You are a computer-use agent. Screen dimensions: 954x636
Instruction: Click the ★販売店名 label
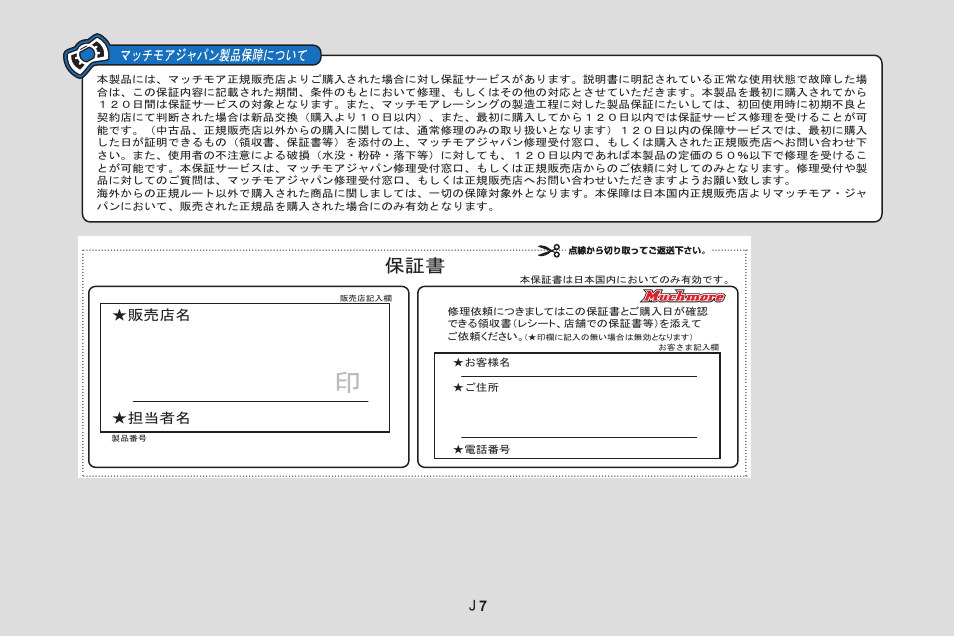point(151,315)
